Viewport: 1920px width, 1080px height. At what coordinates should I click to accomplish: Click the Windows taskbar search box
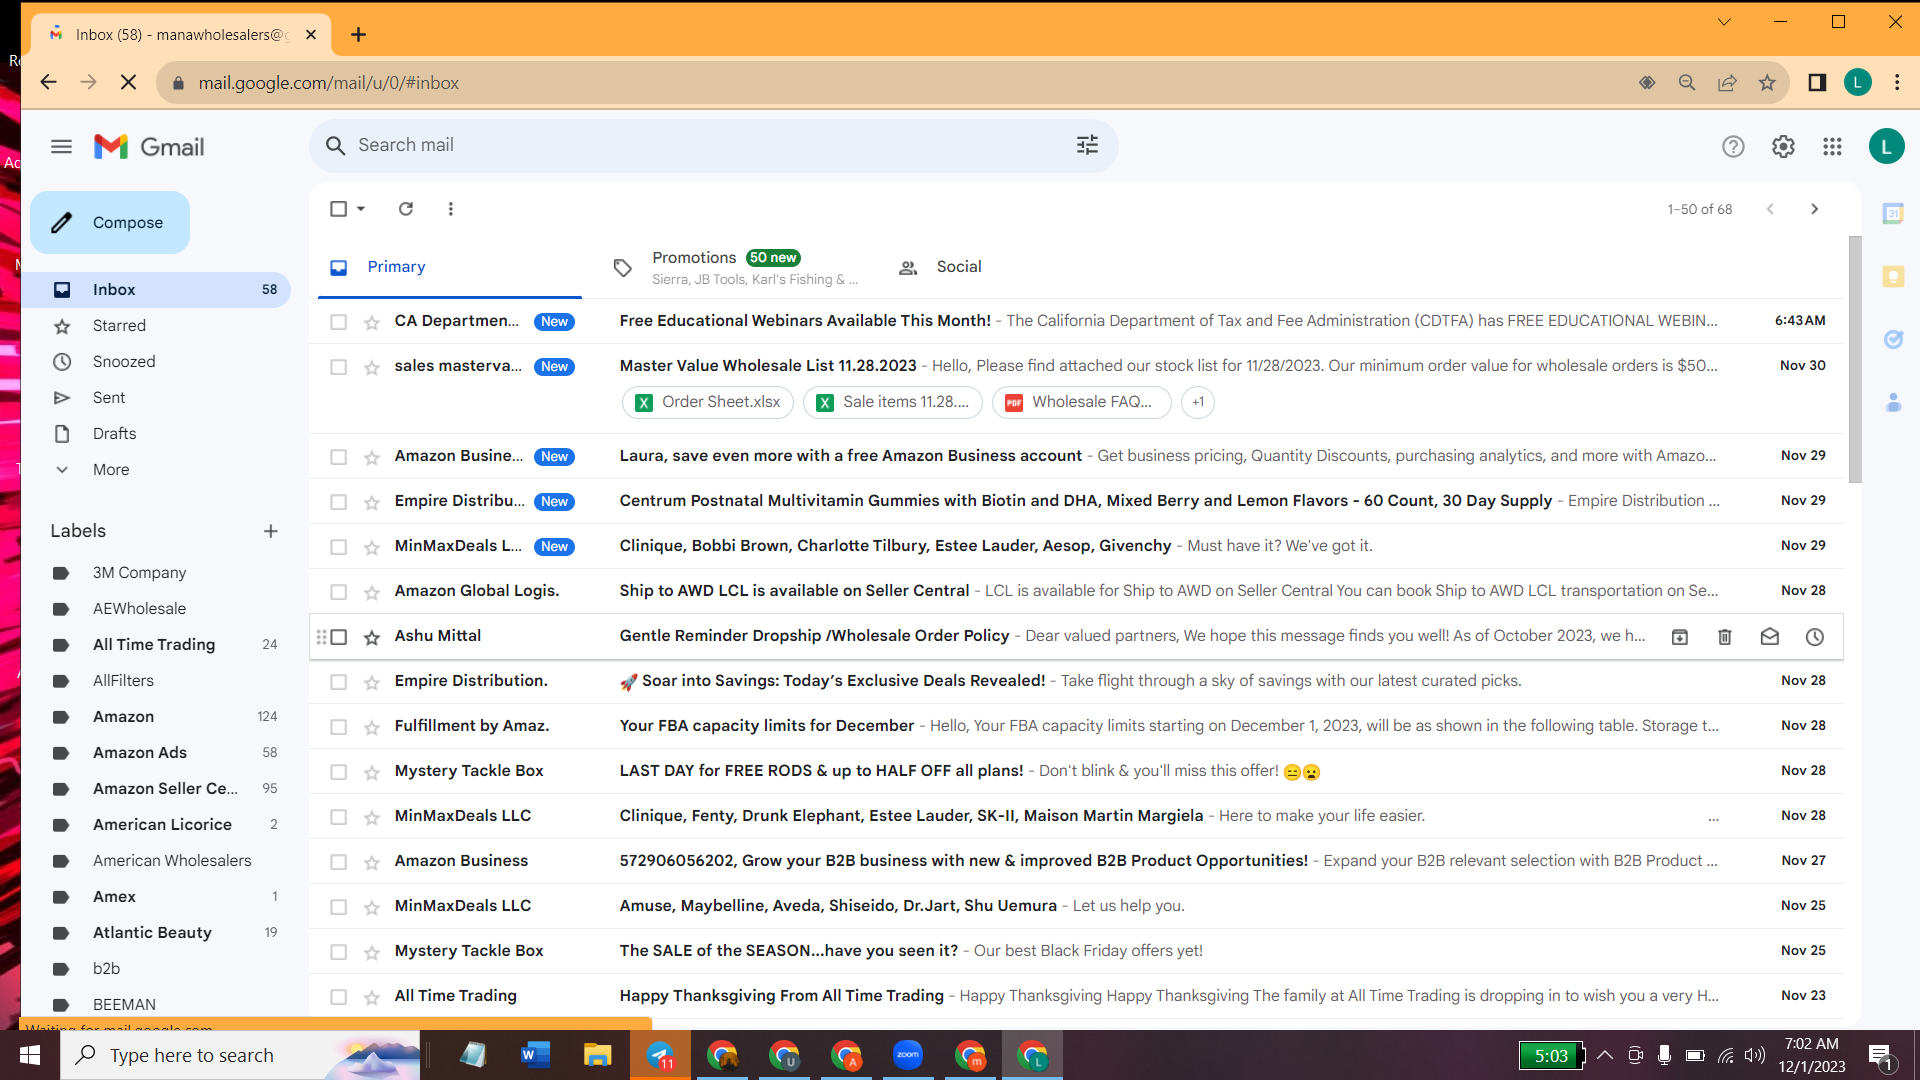click(240, 1055)
